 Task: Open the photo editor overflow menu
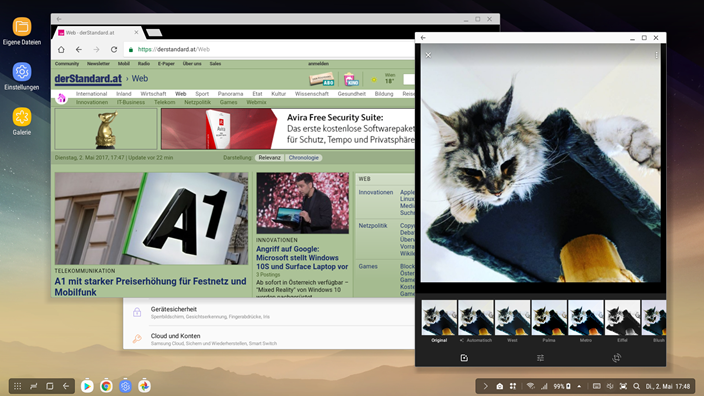[656, 55]
